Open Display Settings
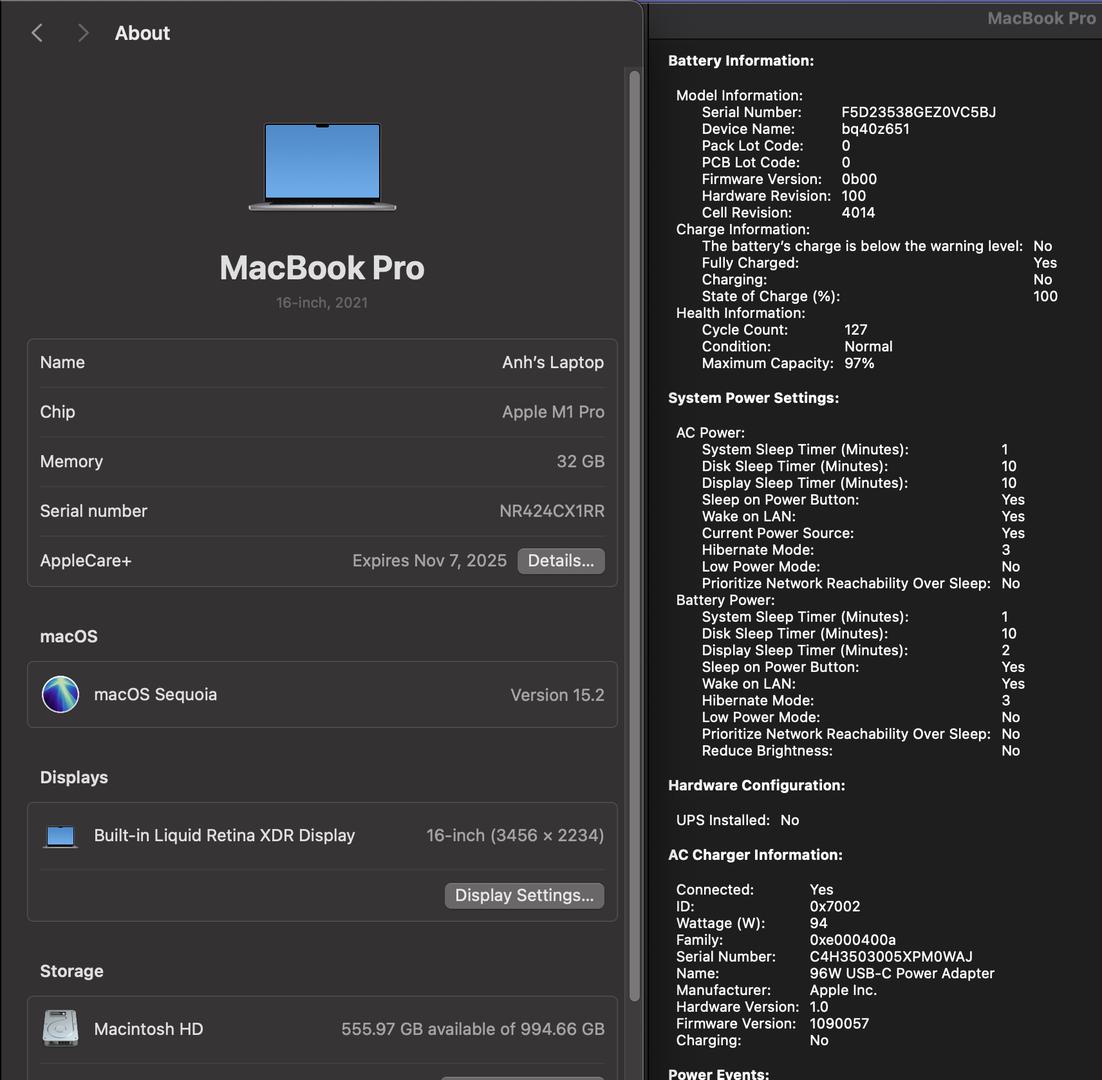Viewport: 1102px width, 1080px height. 524,895
